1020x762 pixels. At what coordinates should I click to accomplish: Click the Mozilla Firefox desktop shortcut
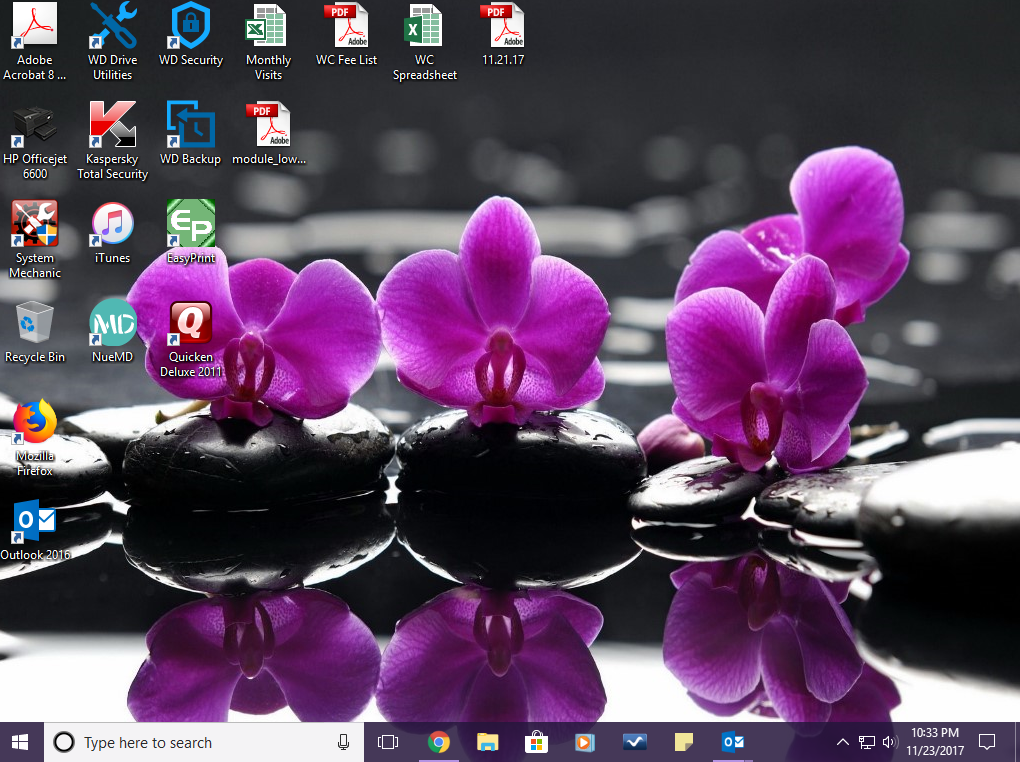(x=34, y=437)
